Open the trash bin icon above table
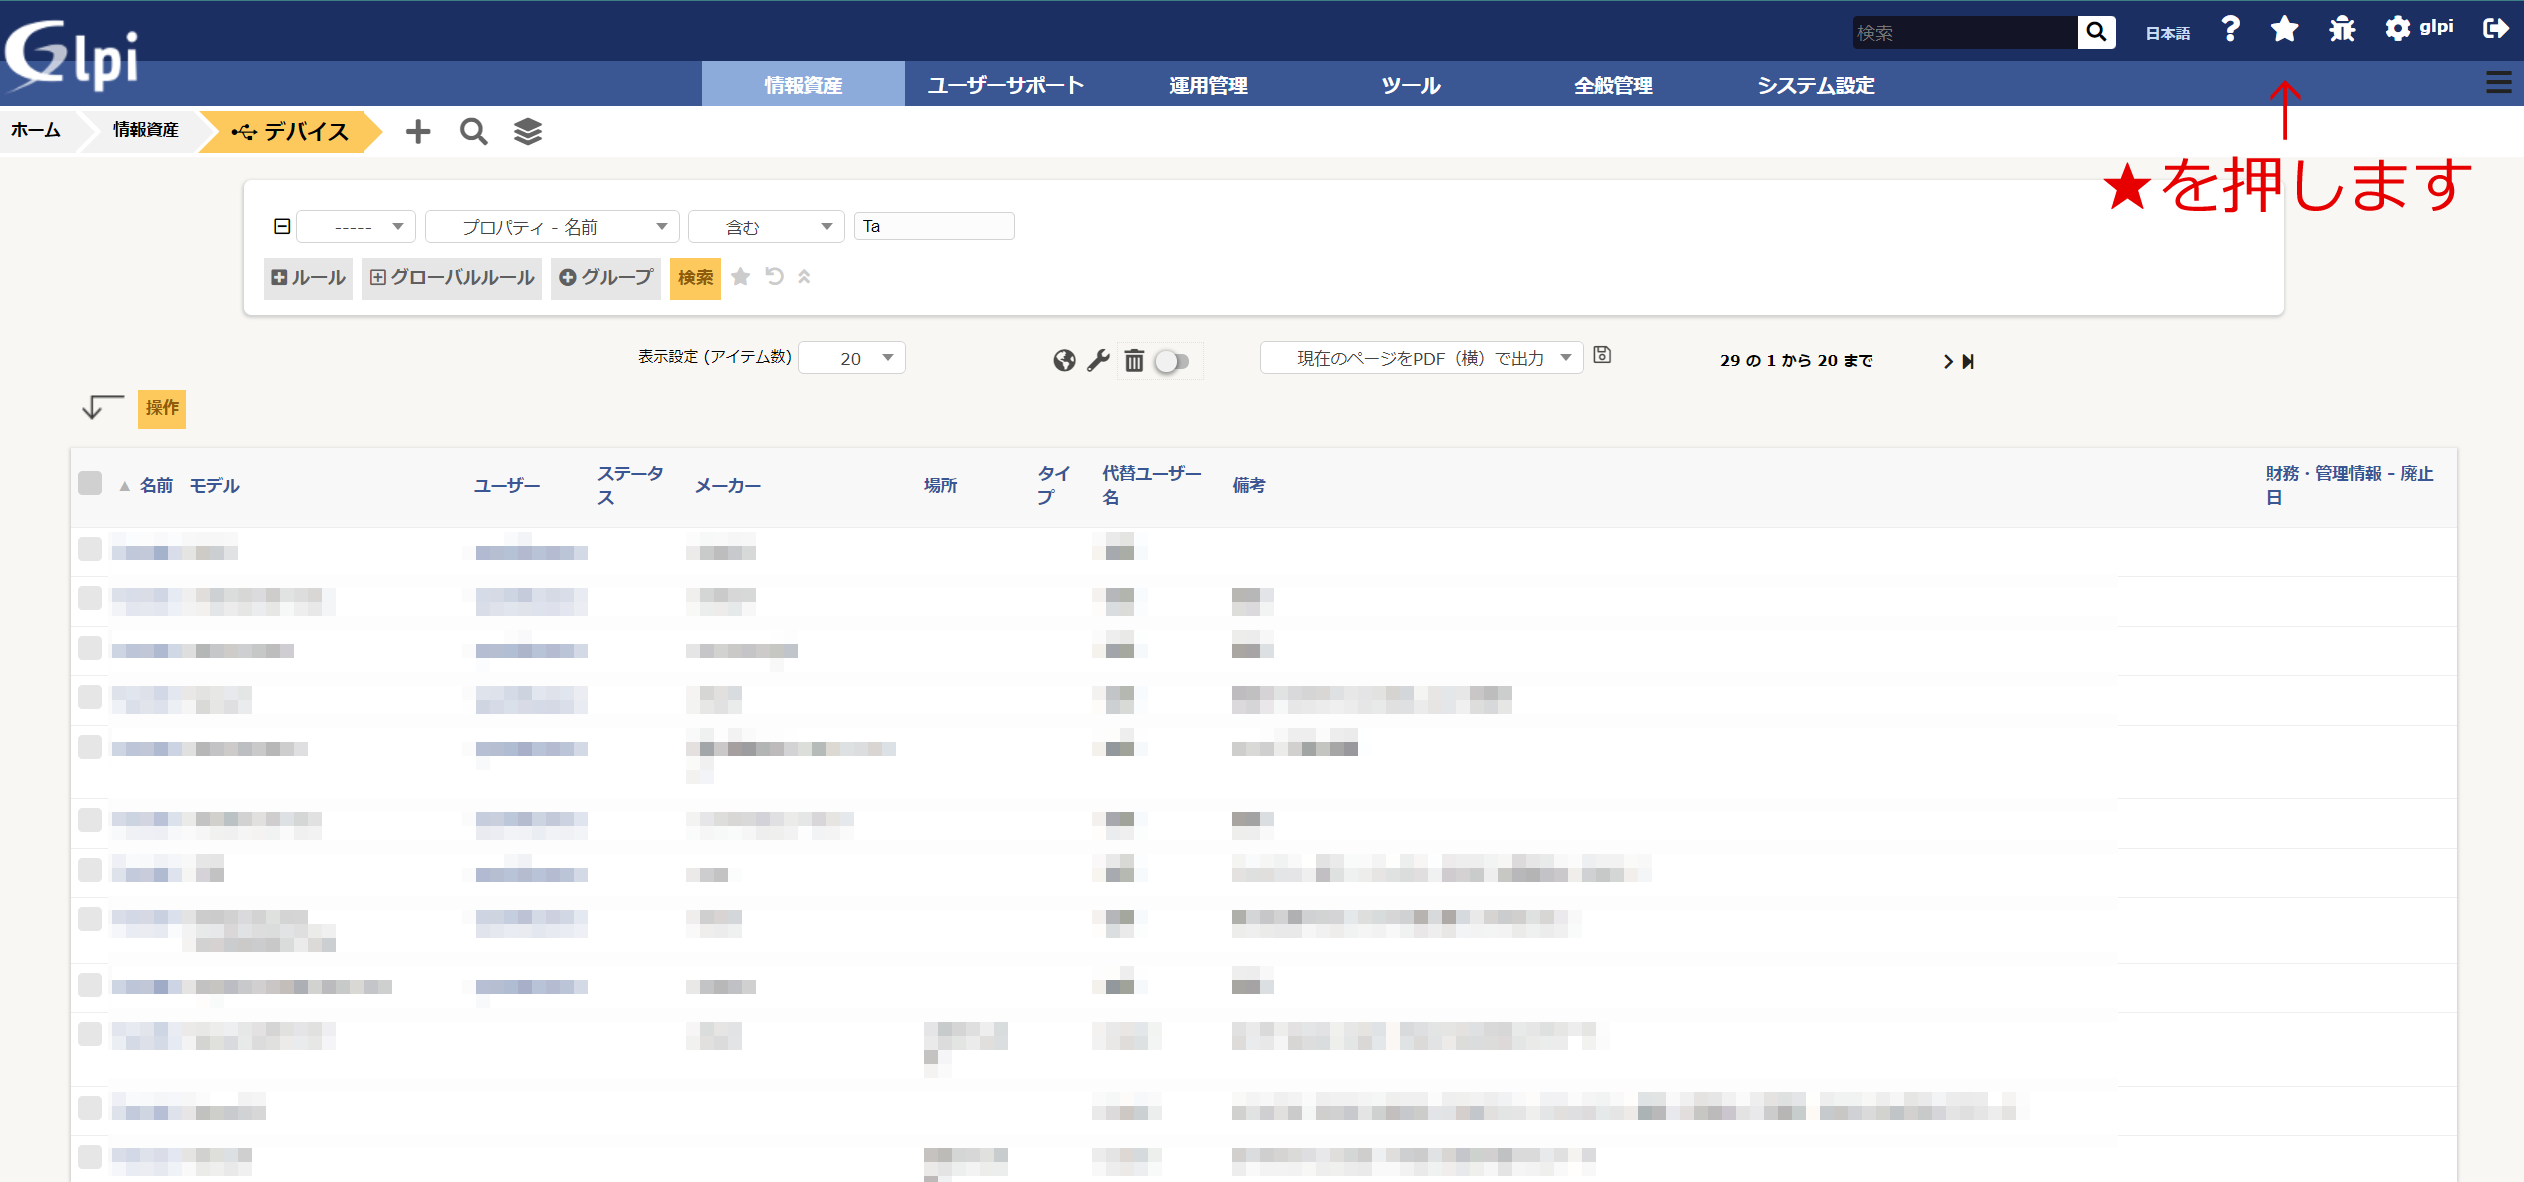The image size is (2524, 1182). [1134, 361]
